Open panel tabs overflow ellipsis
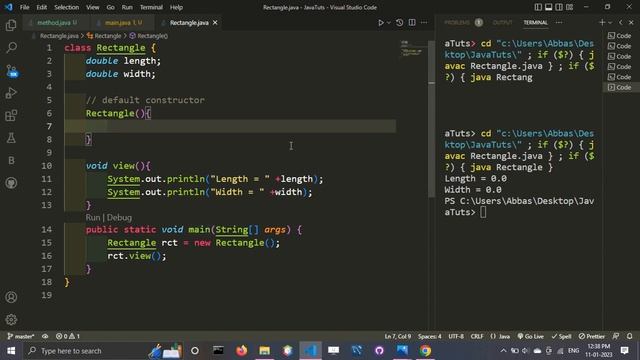The width and height of the screenshot is (640, 360). 559,23
